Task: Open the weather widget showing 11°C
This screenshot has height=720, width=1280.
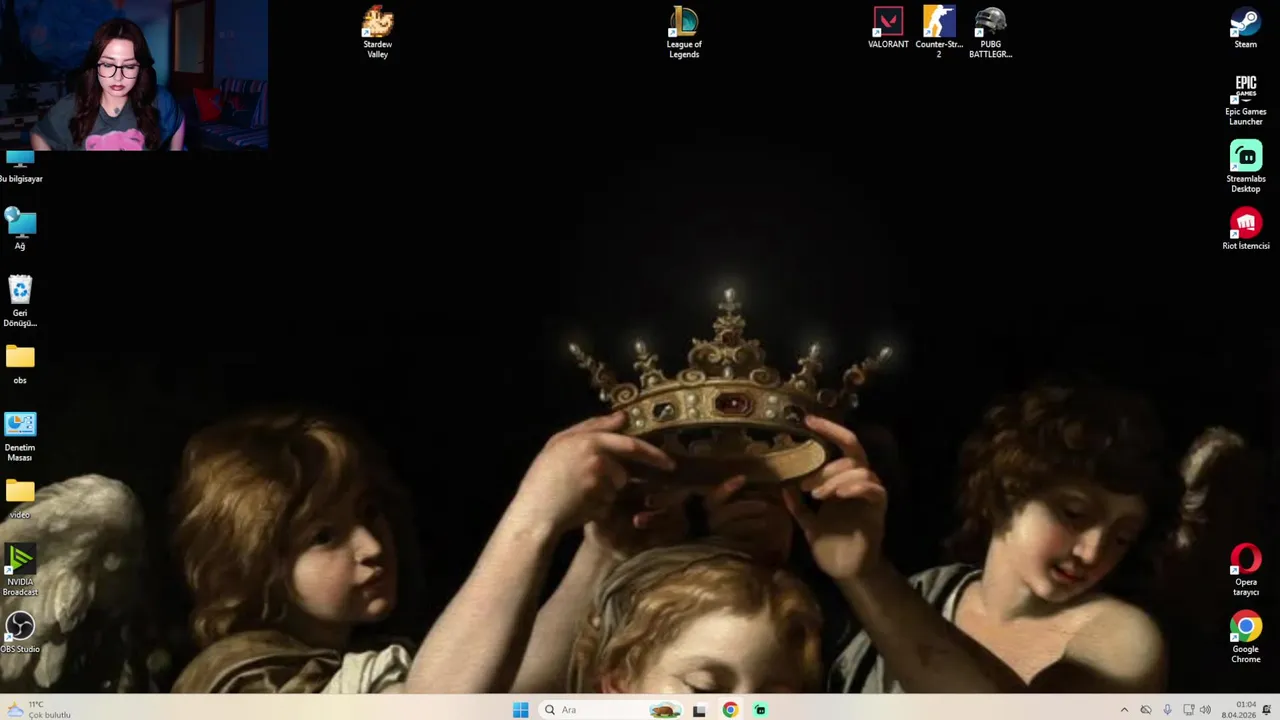Action: tap(40, 710)
